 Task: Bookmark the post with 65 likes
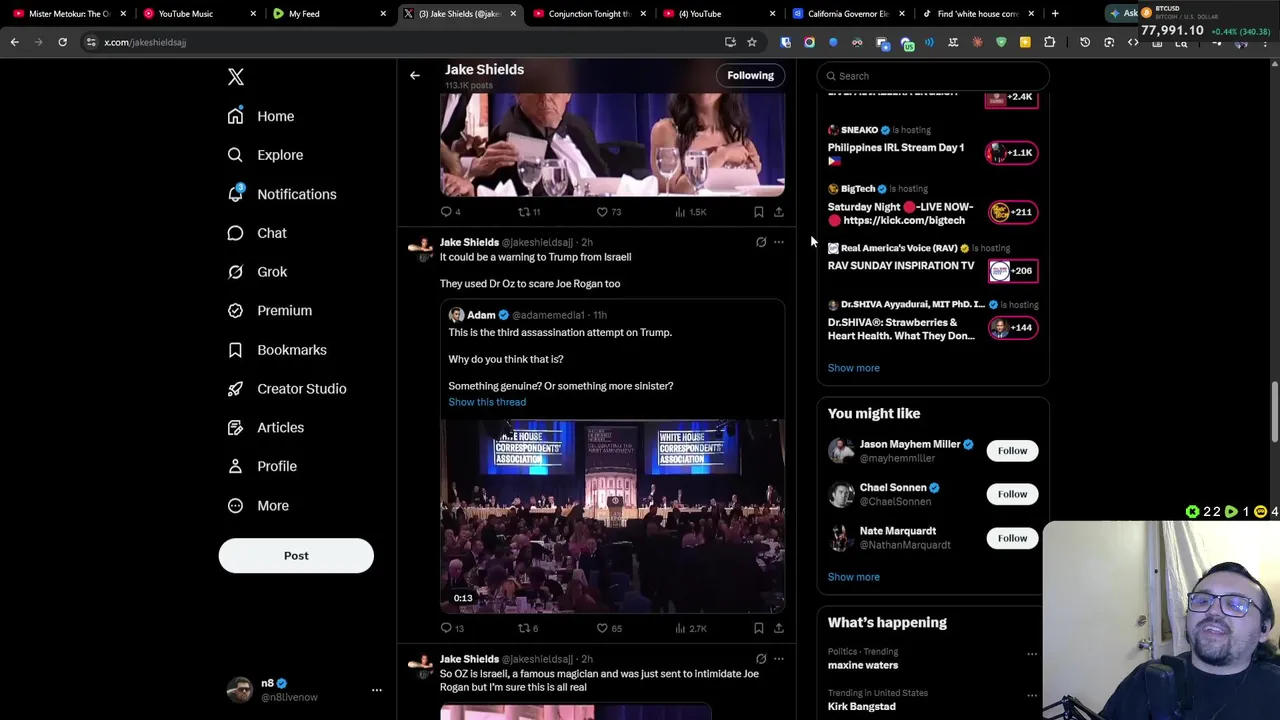click(759, 628)
